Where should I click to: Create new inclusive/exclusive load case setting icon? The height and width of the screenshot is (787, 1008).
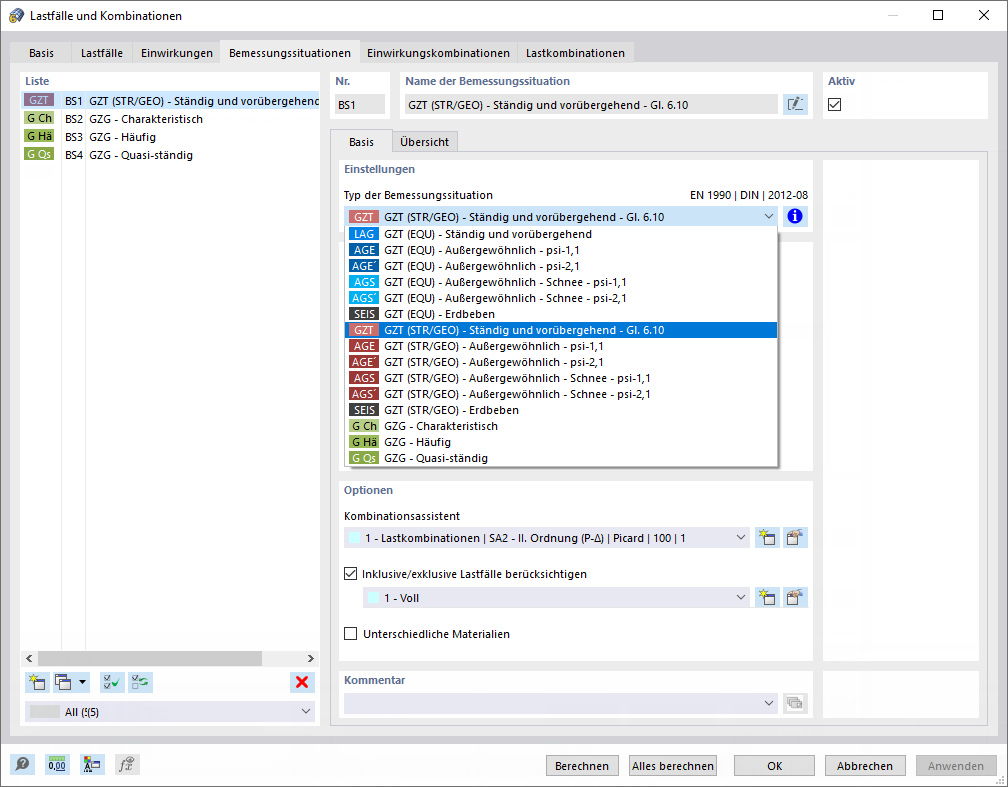coord(767,597)
